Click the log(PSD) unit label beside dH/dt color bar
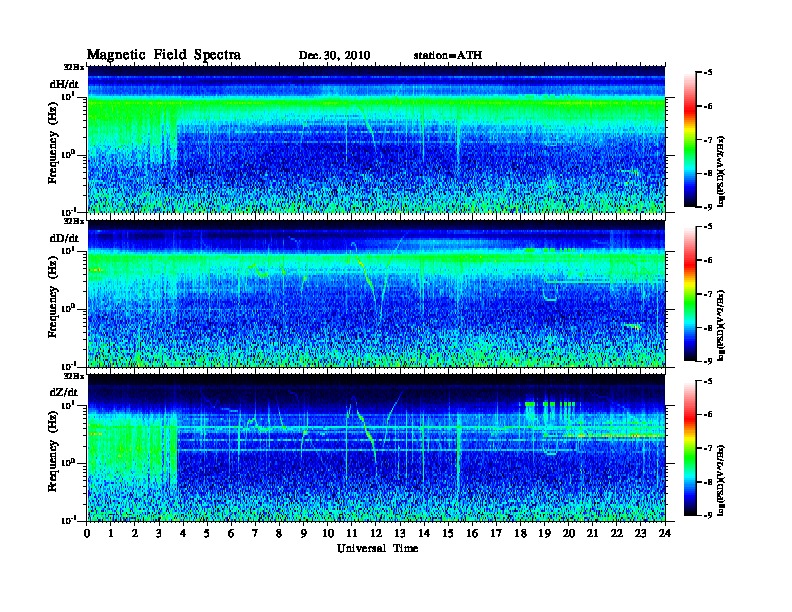Viewport: 792px width, 612px height. (x=722, y=171)
